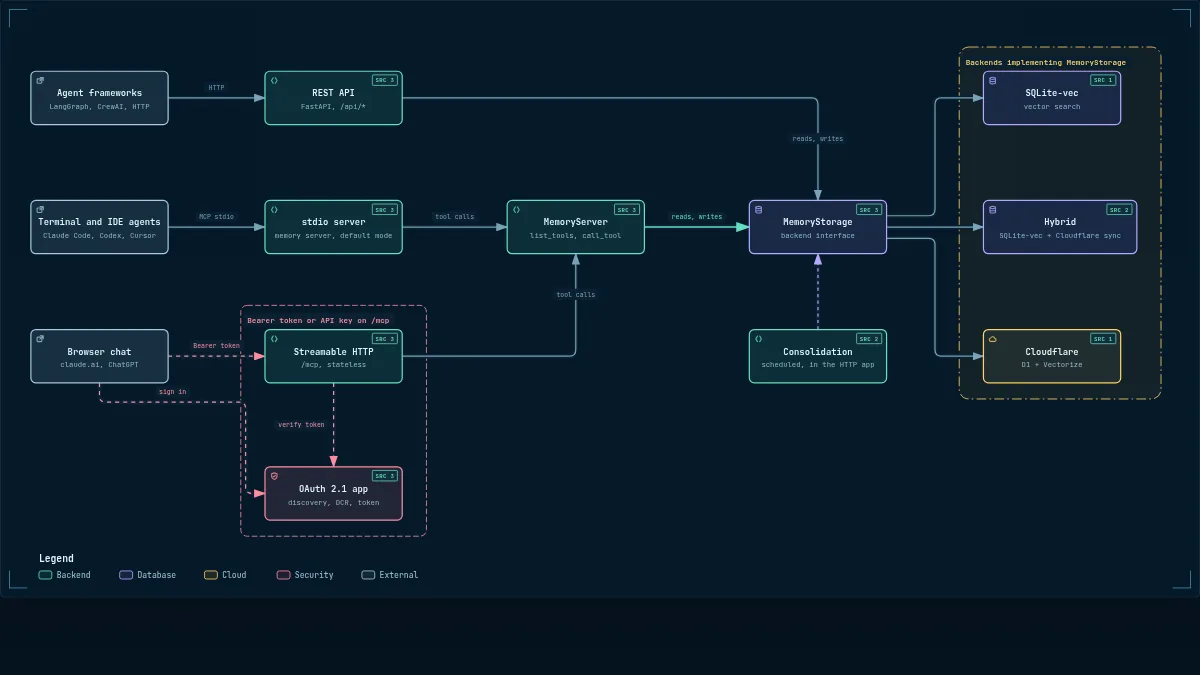Open the SRC badge on REST API node

(x=385, y=80)
